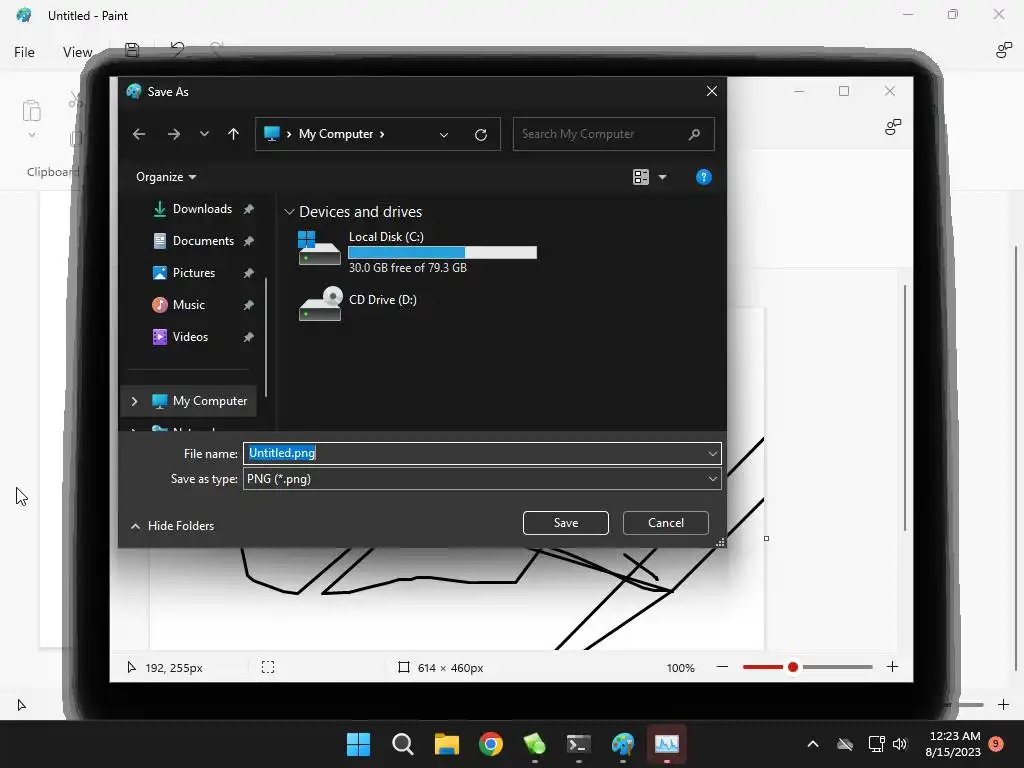Open recent locations chevron beside forward arrow
Screen dimensions: 1024x768
204,134
